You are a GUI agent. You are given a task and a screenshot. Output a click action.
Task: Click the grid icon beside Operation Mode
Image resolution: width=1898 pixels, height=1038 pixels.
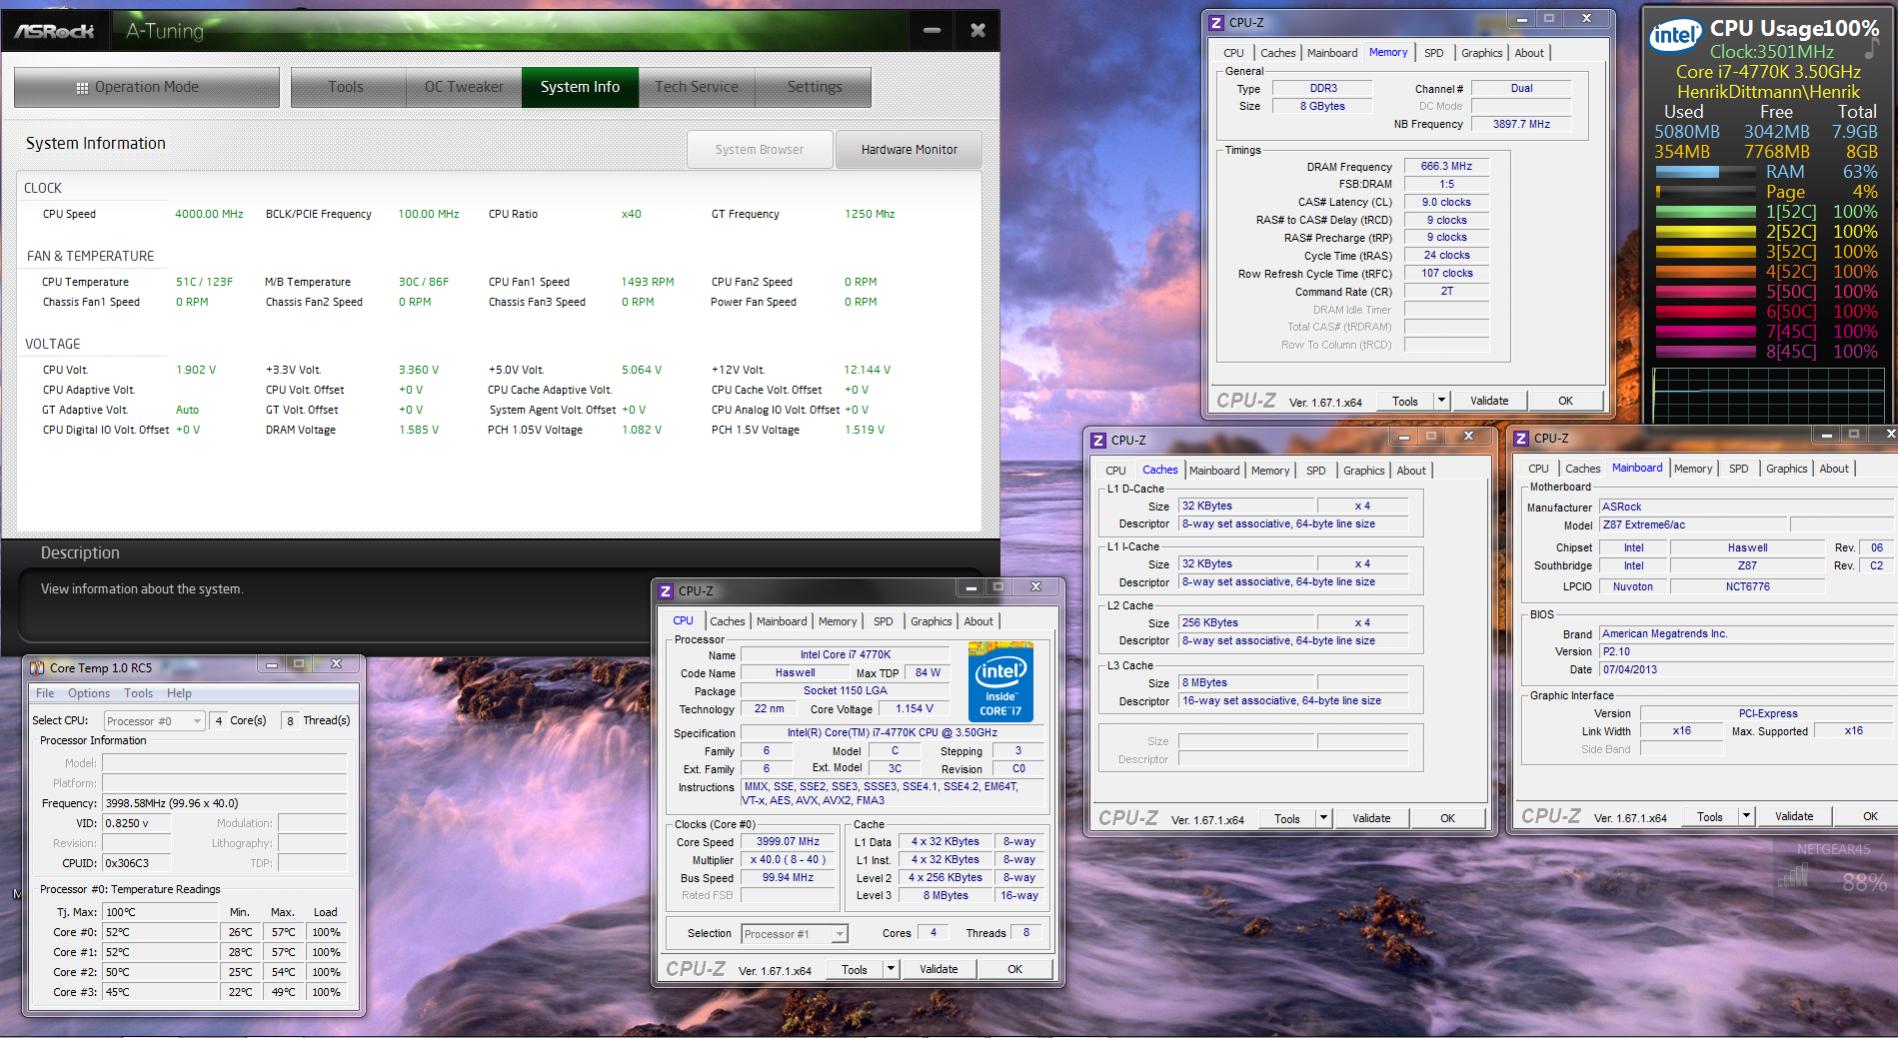pos(82,88)
